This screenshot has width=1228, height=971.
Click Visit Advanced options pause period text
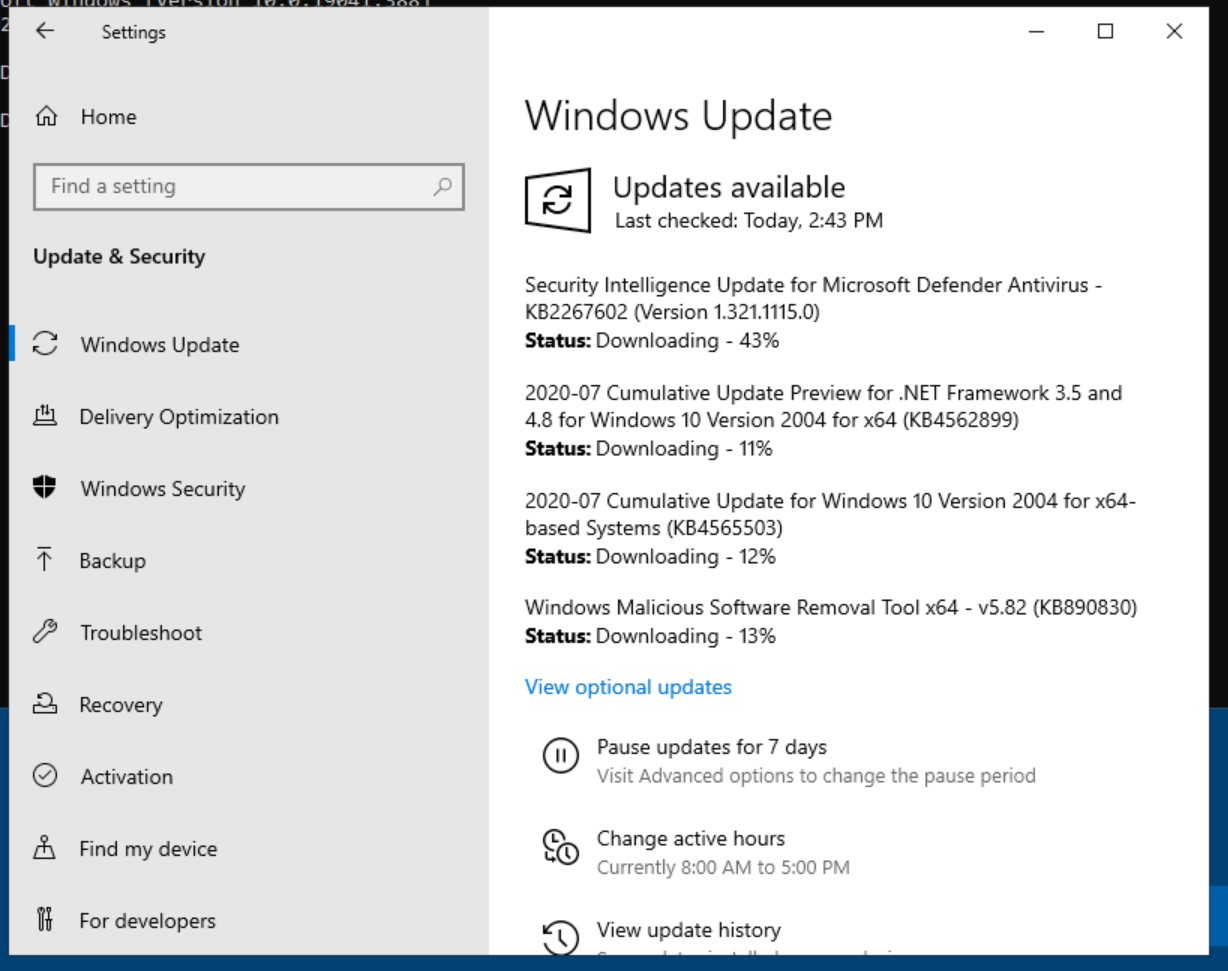[816, 775]
